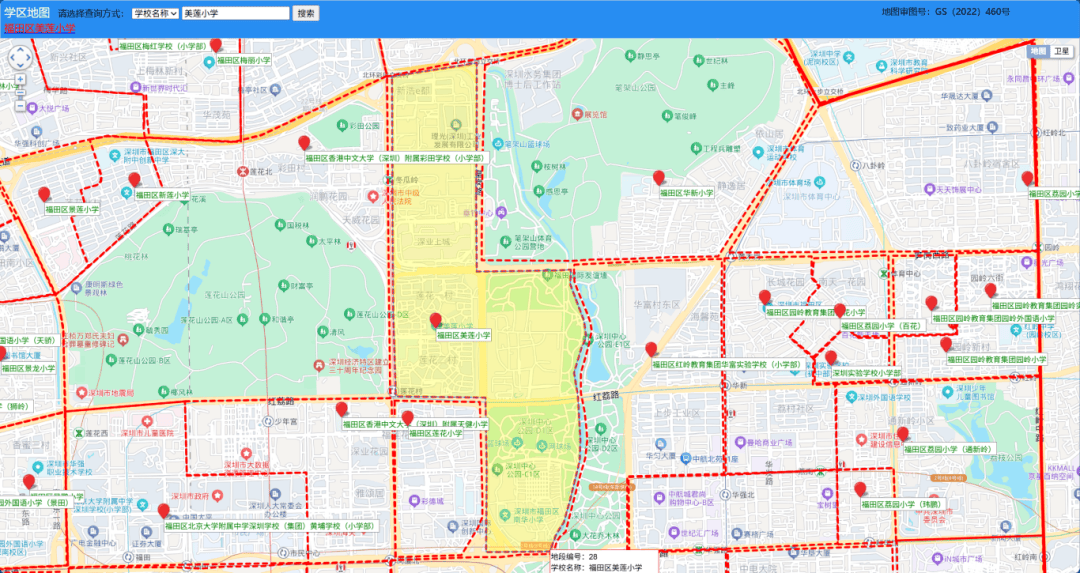Pan the map up with the north arrow

click(20, 50)
